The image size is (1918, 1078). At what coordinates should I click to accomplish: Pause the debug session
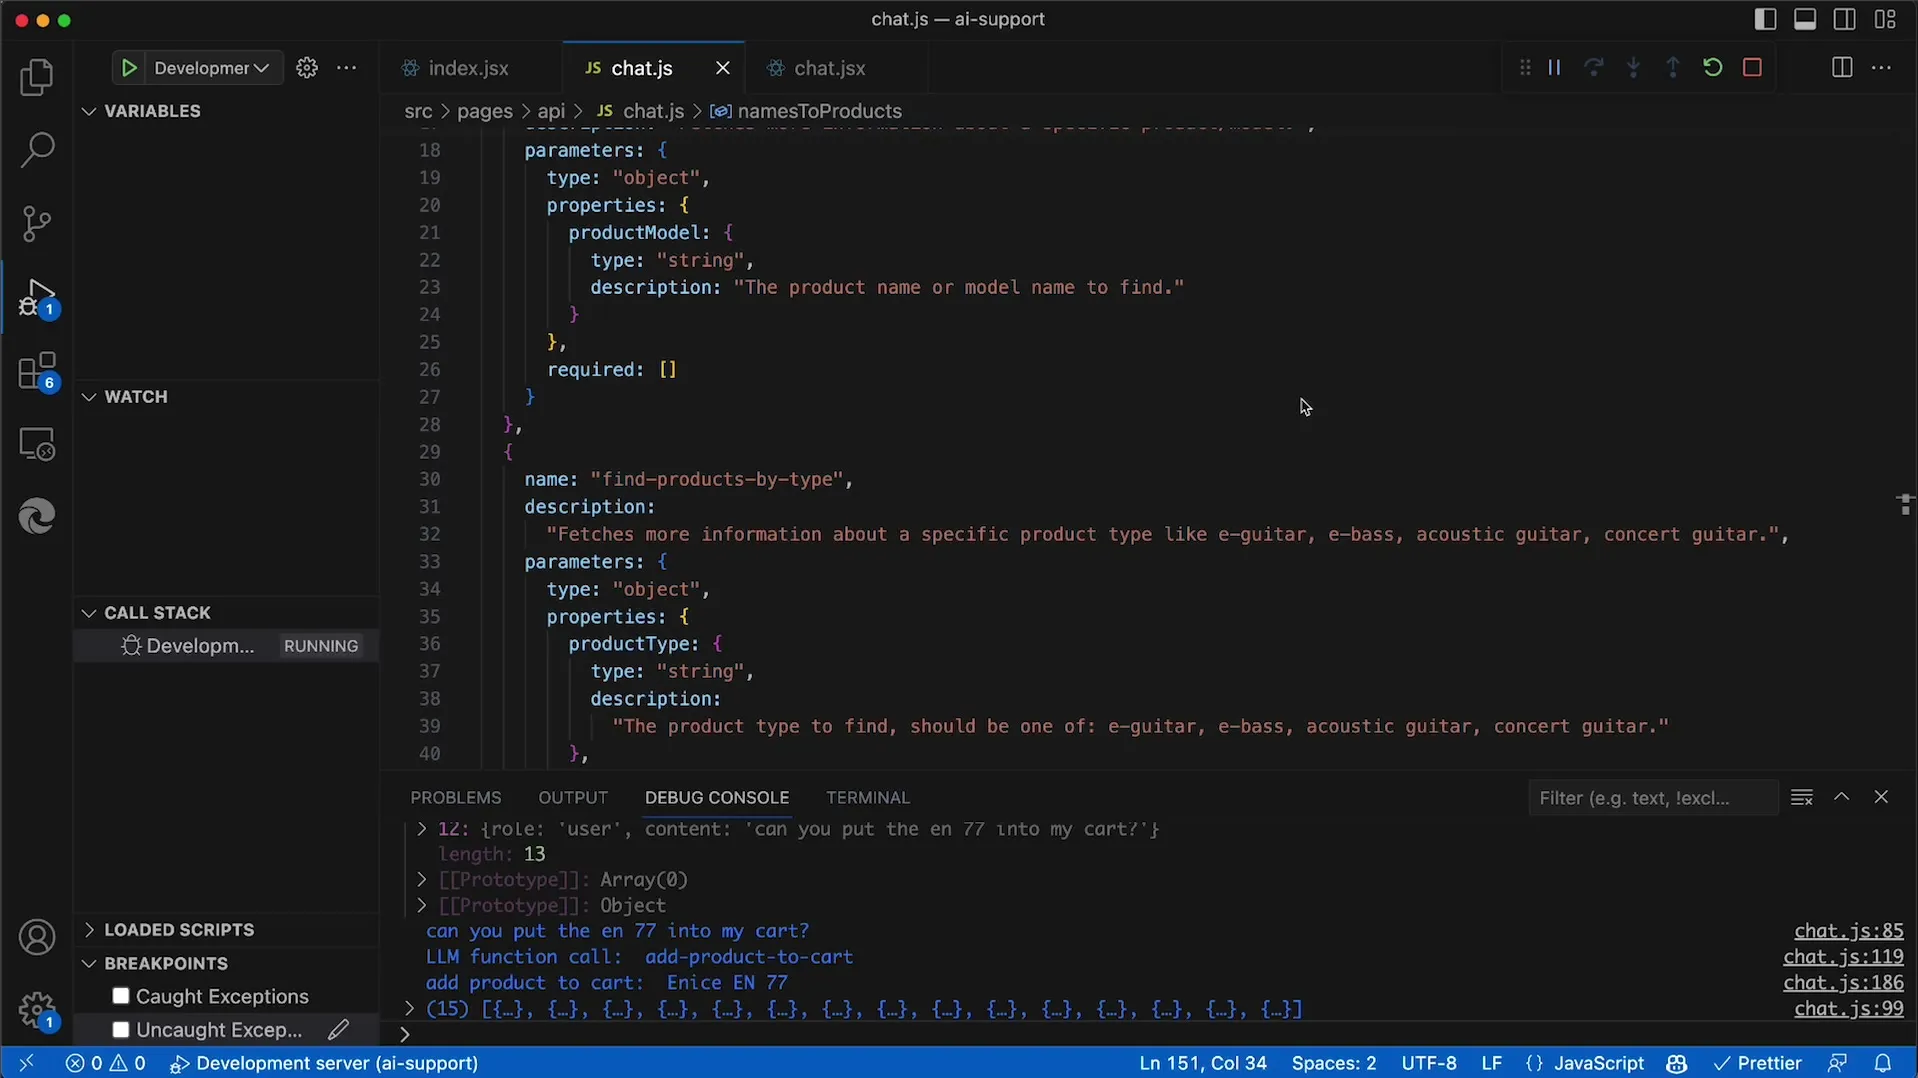[x=1555, y=68]
